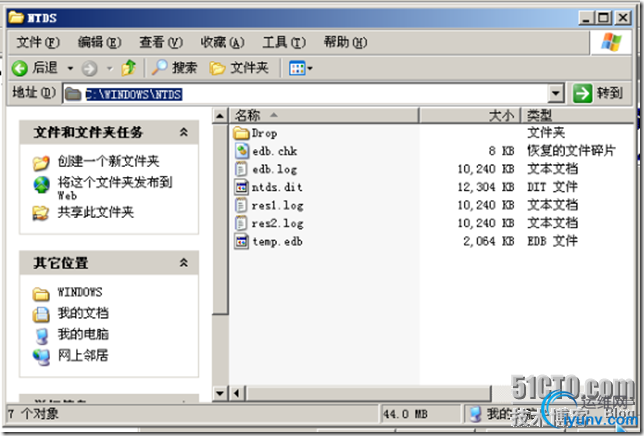644x436 pixels.
Task: Click the WINDOWS folder icon in sidebar
Action: (41, 293)
